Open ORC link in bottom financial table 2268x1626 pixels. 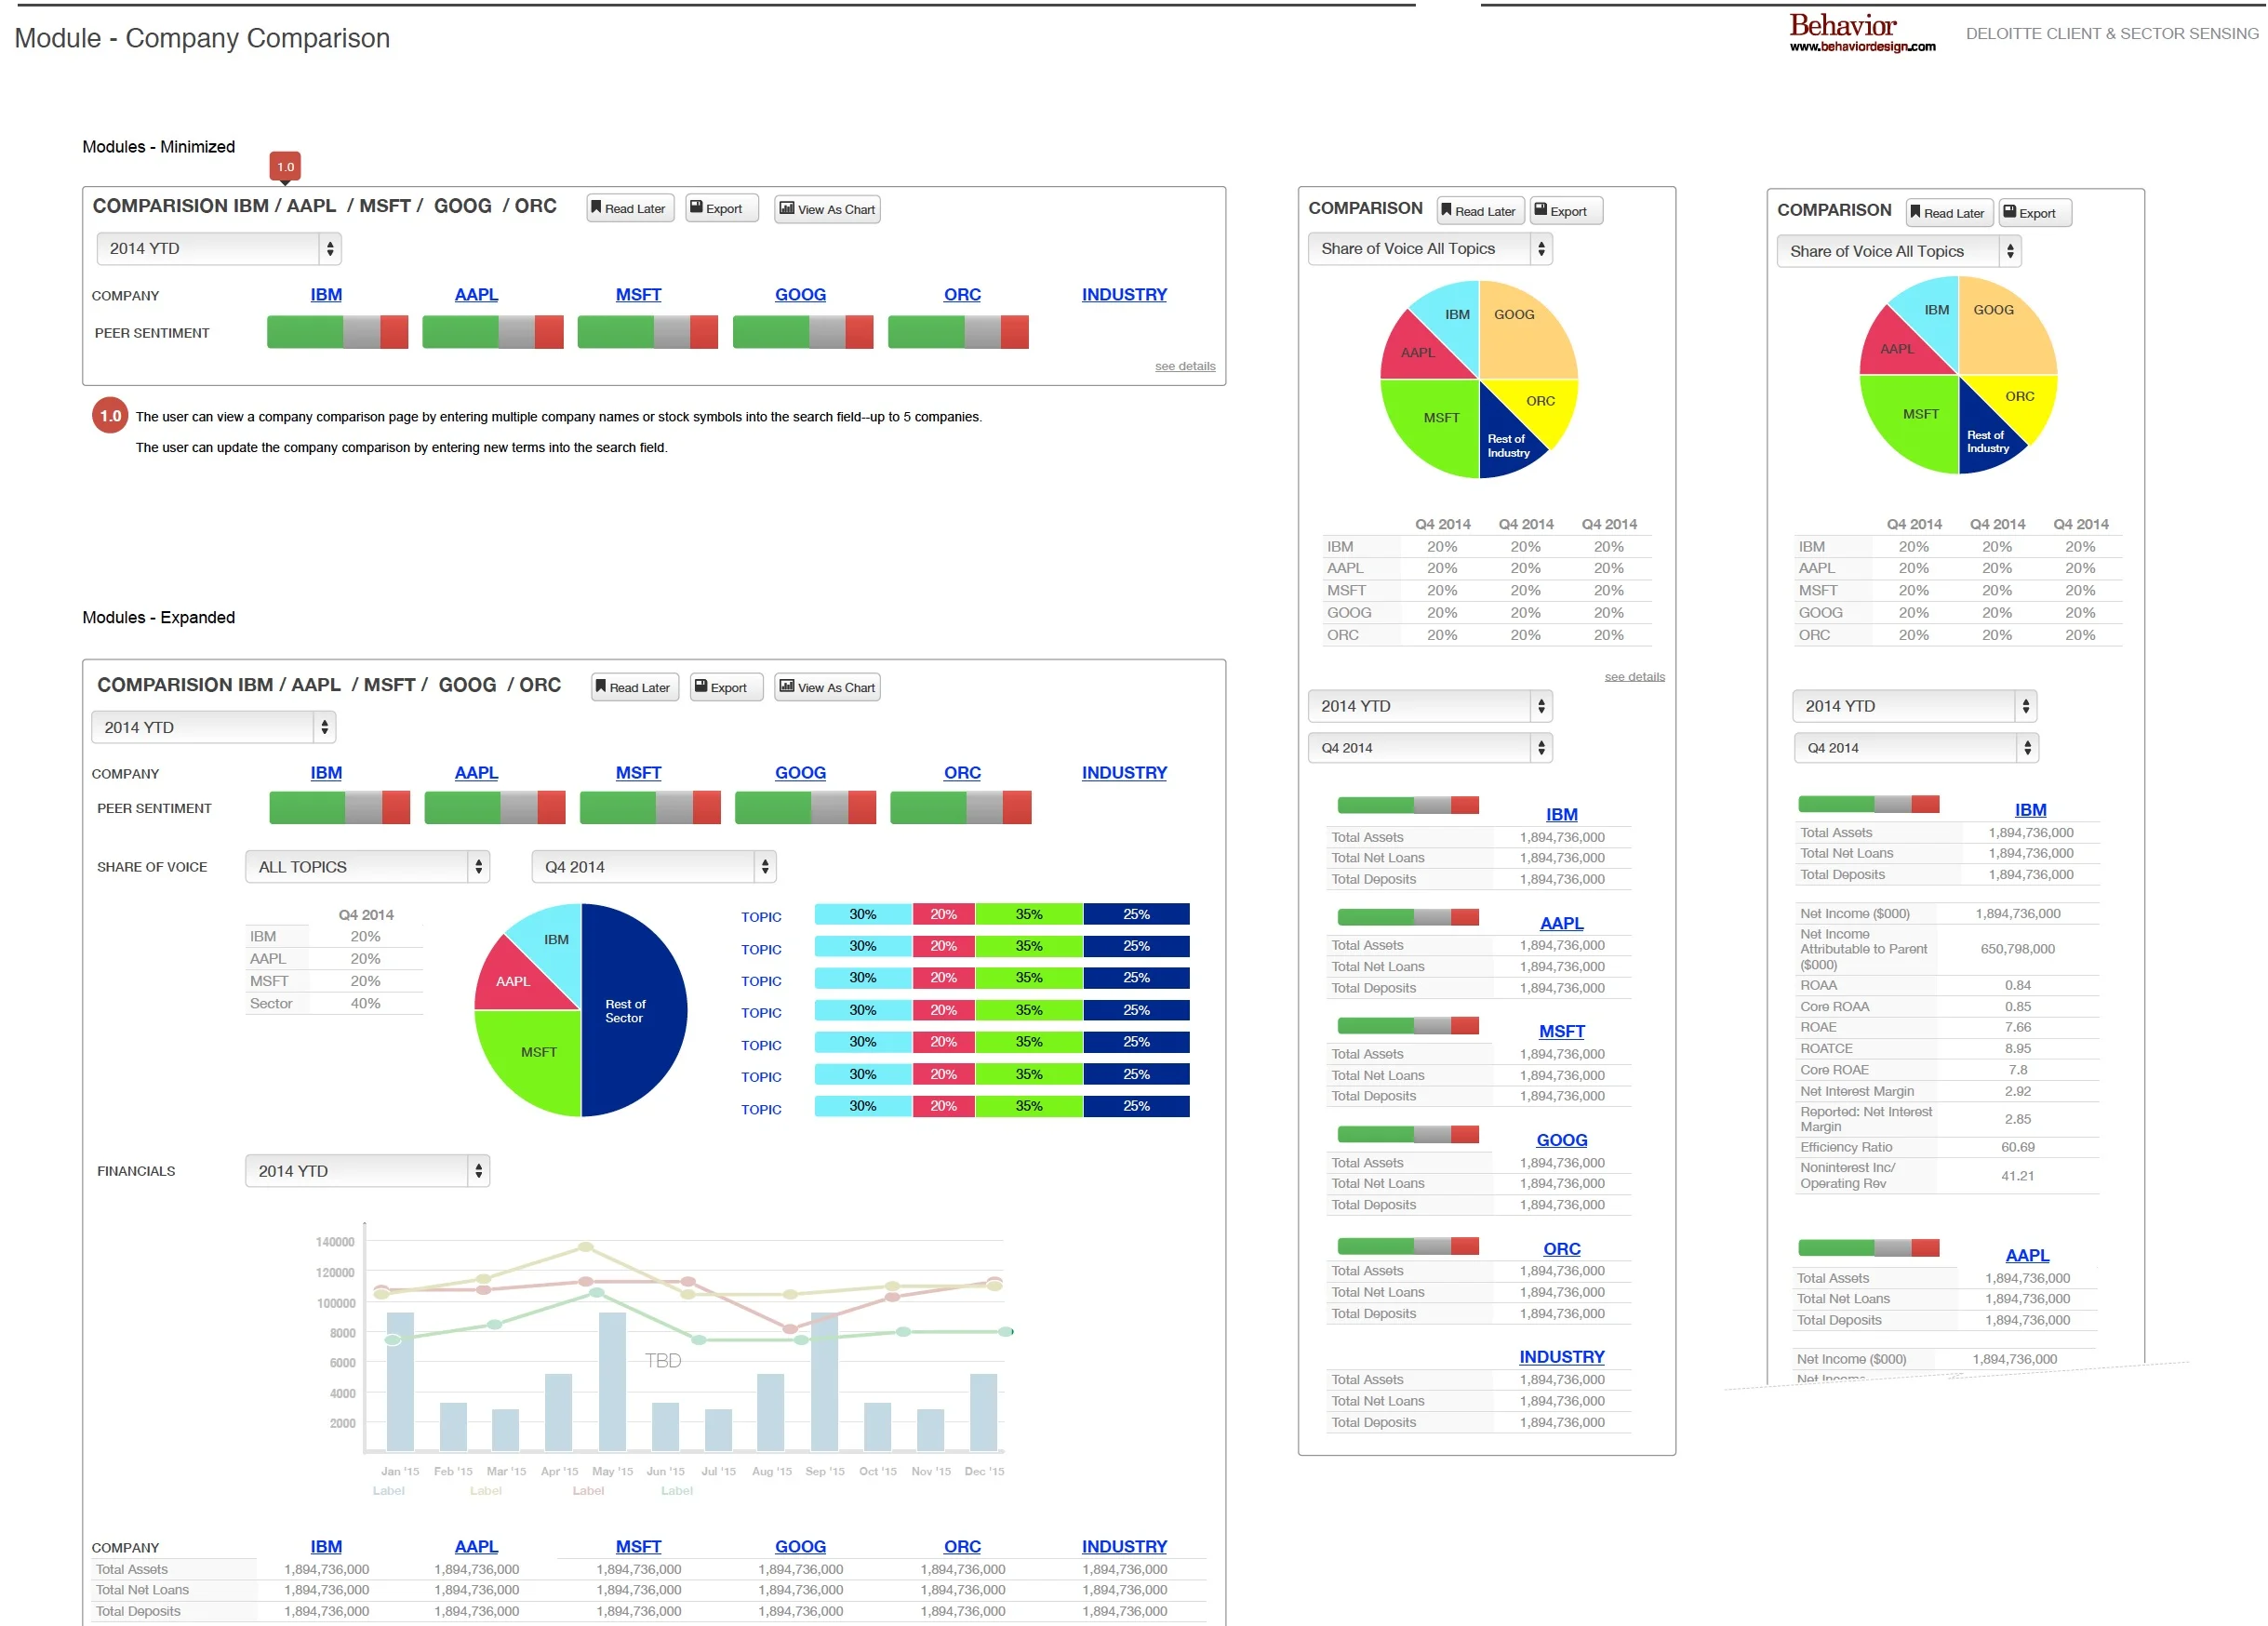click(962, 1547)
